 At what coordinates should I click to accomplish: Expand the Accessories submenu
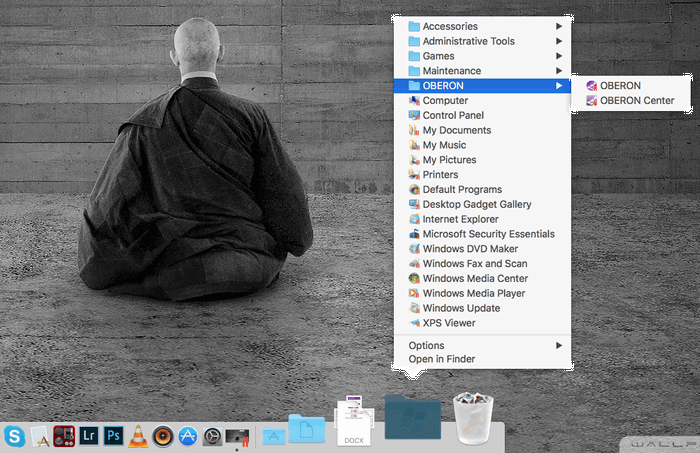449,26
